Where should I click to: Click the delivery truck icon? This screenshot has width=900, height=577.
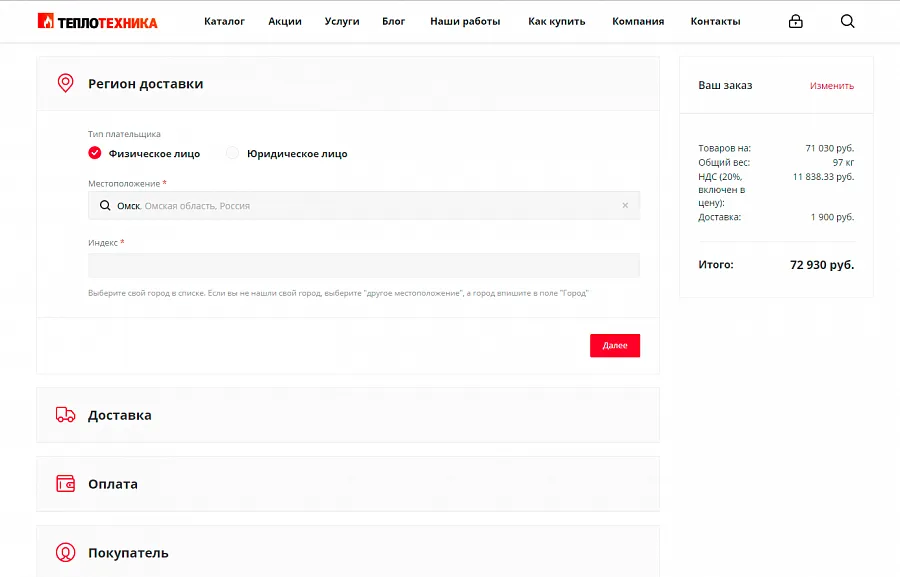pos(65,415)
